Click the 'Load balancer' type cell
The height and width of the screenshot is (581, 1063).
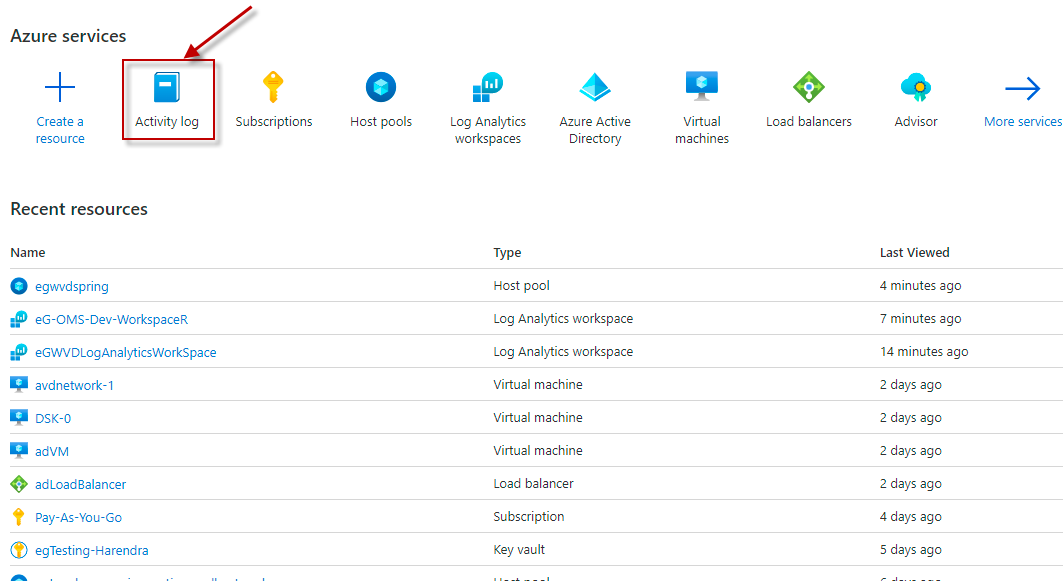pos(534,483)
